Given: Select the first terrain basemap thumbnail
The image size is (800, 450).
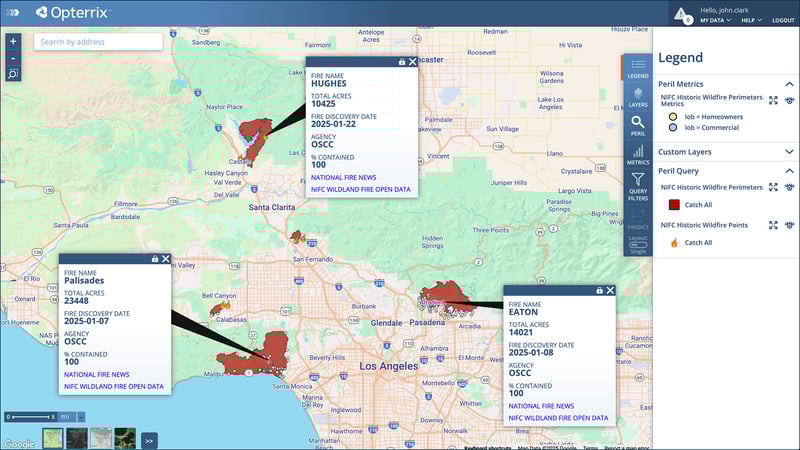Looking at the screenshot, I should [x=53, y=438].
